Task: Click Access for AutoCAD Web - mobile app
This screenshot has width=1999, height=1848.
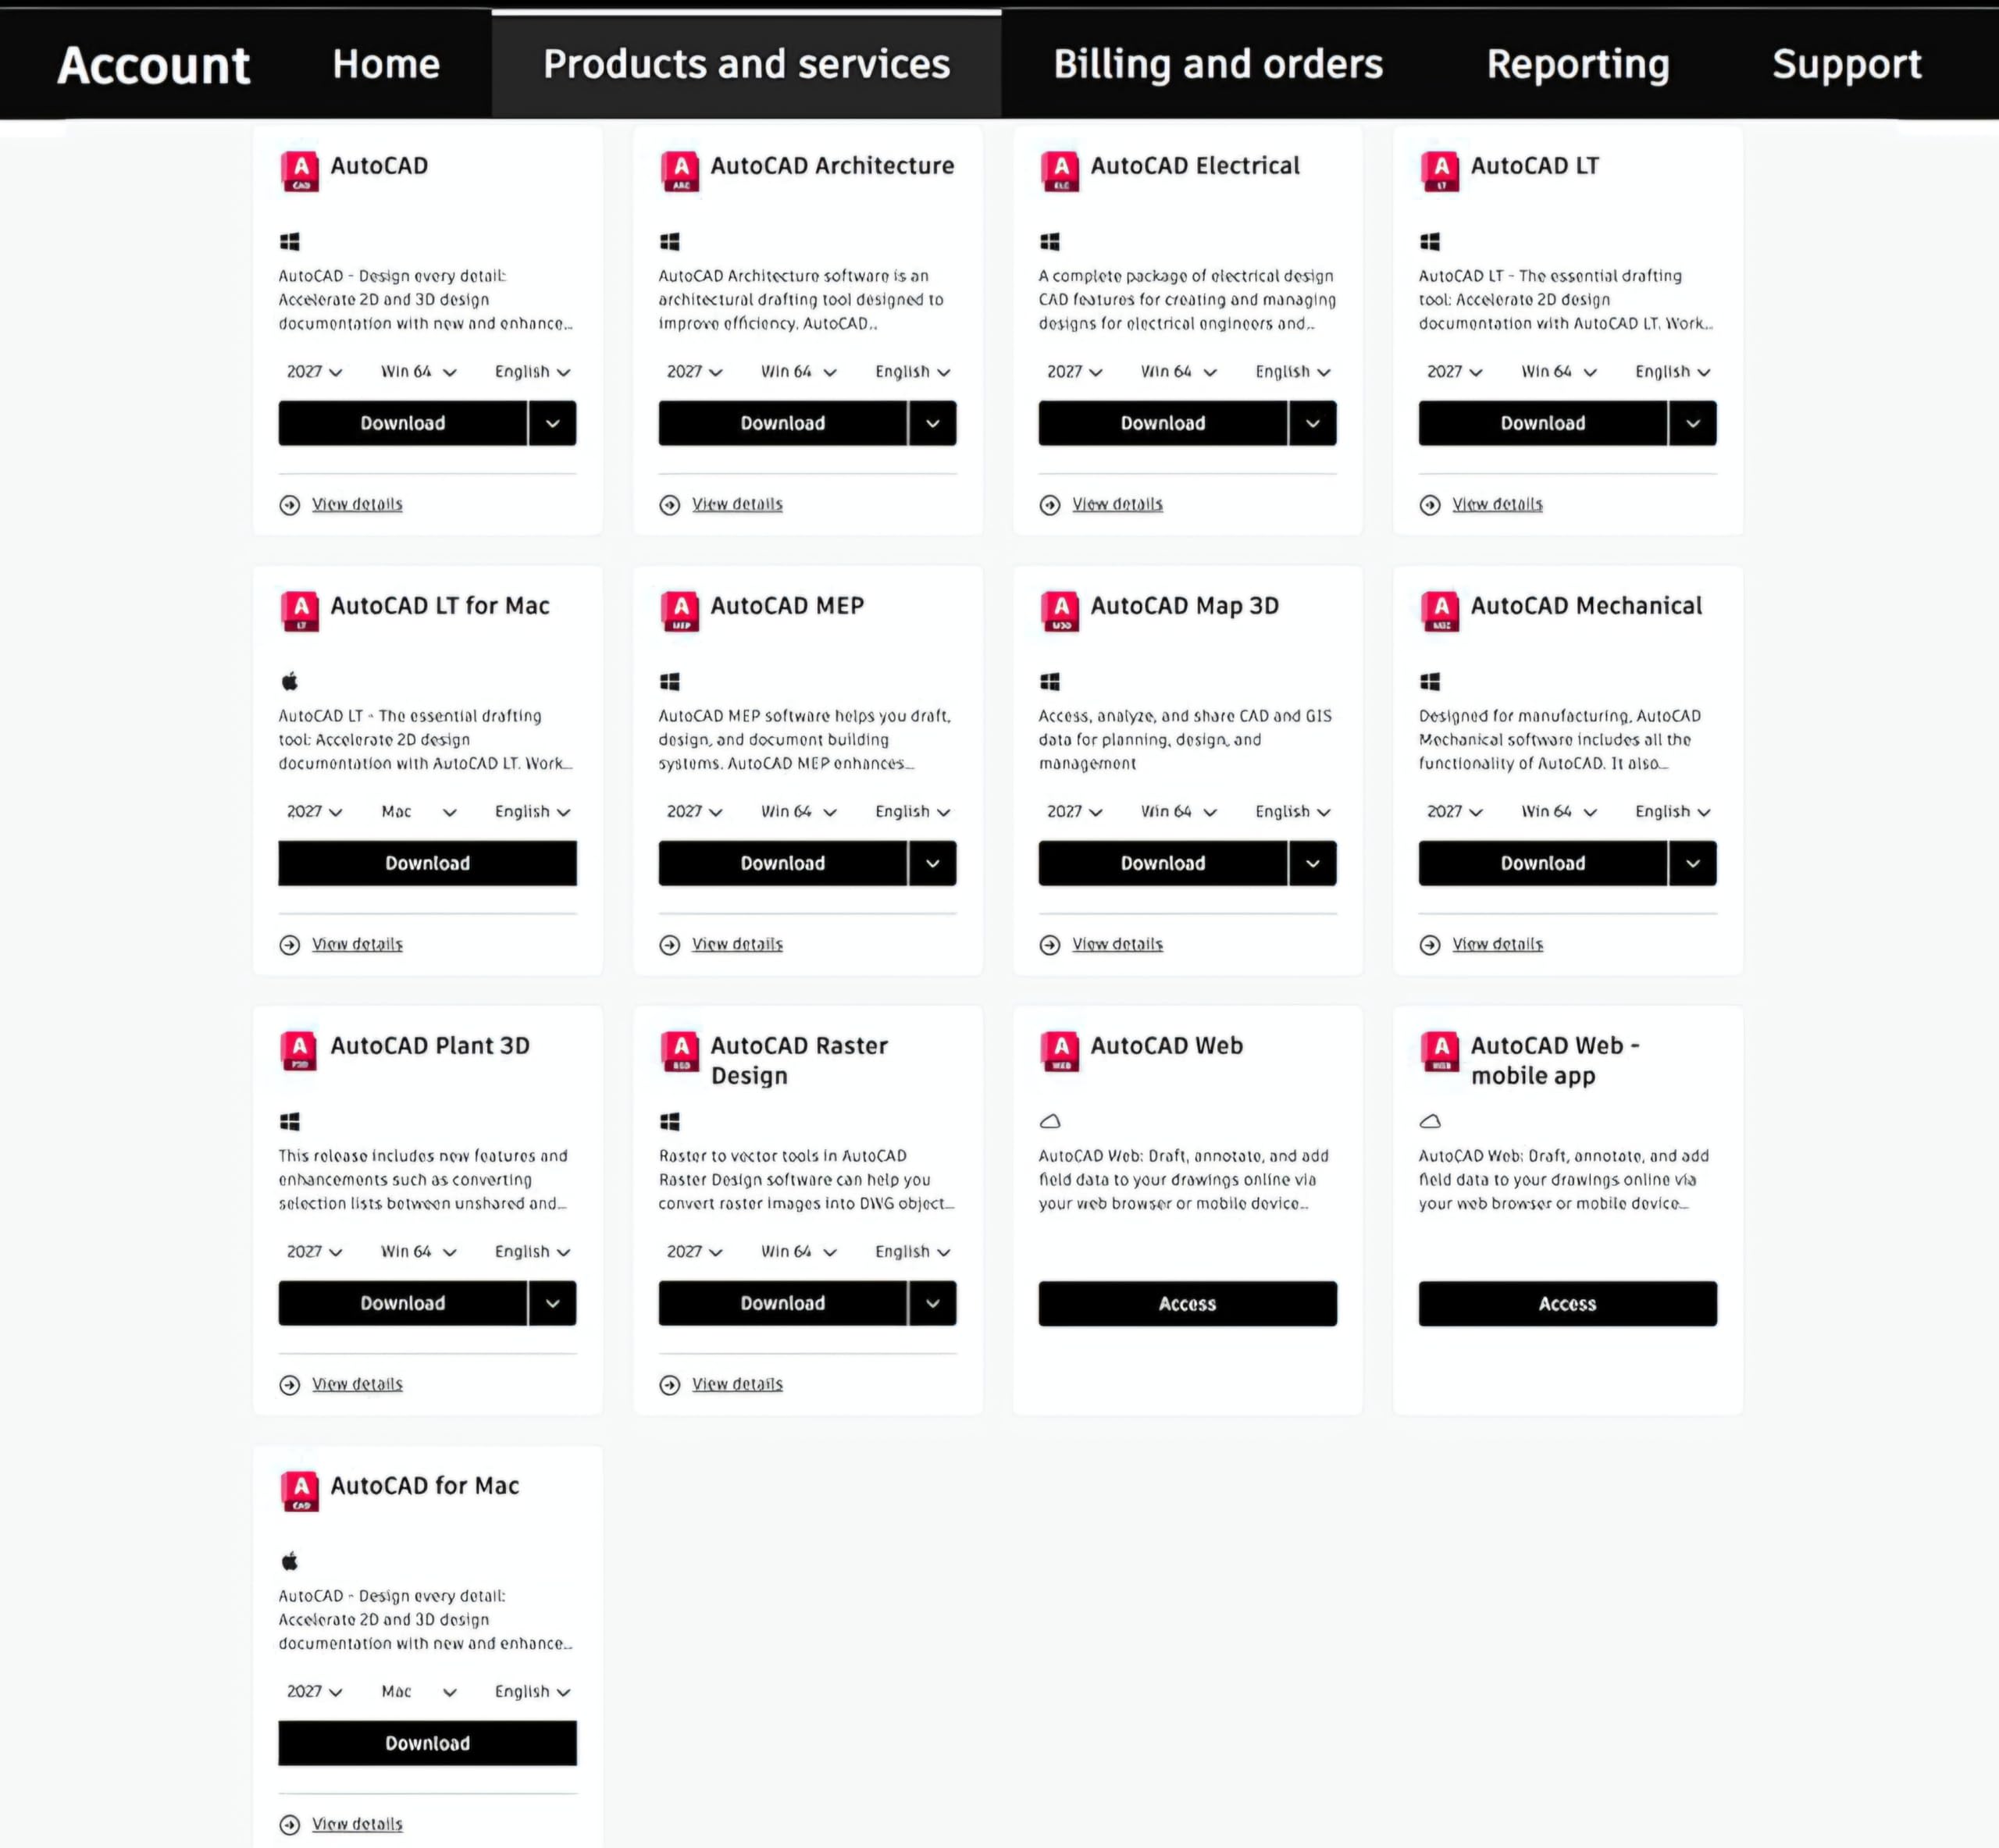Action: click(x=1568, y=1304)
